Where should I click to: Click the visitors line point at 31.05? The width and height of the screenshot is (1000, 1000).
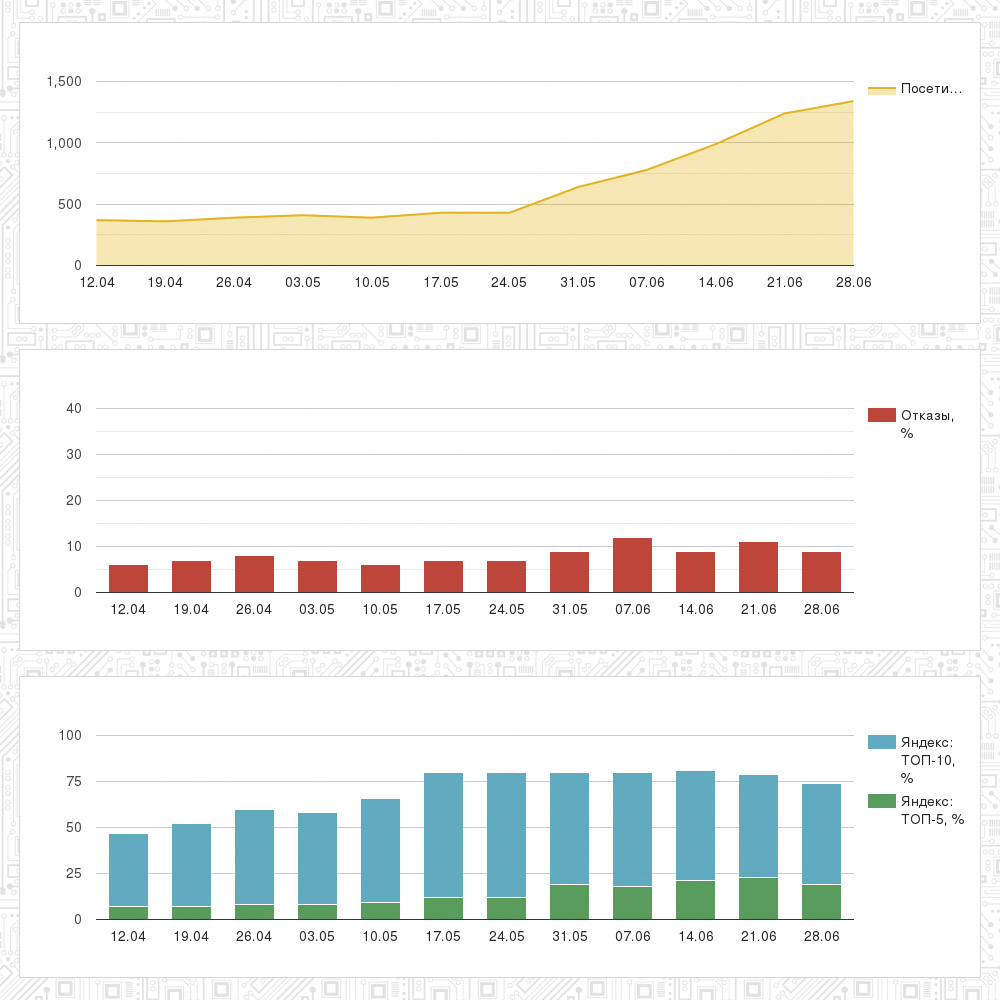click(578, 187)
